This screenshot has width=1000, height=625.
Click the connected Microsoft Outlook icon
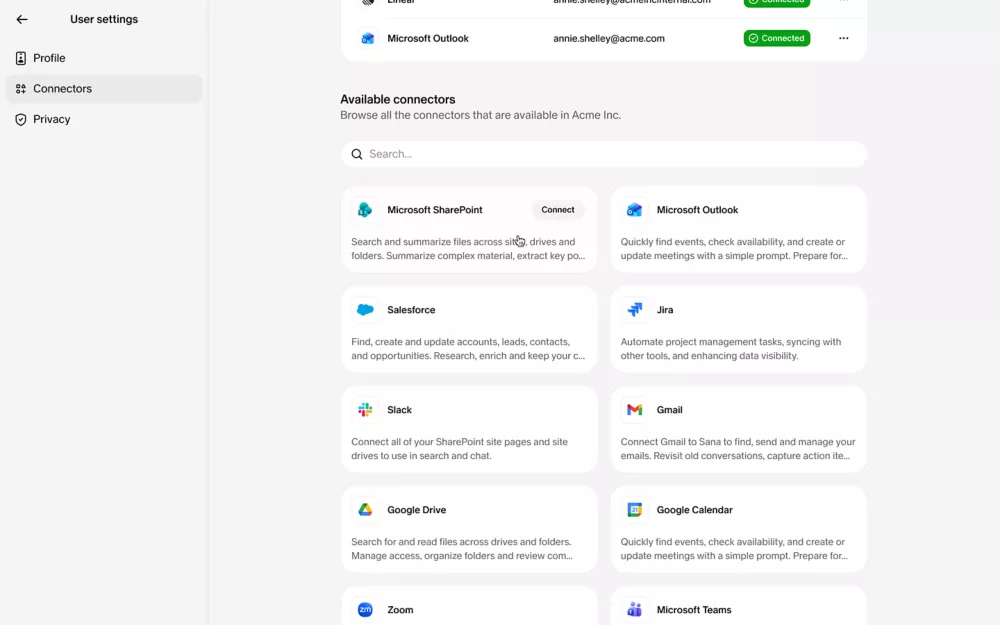coord(367,38)
